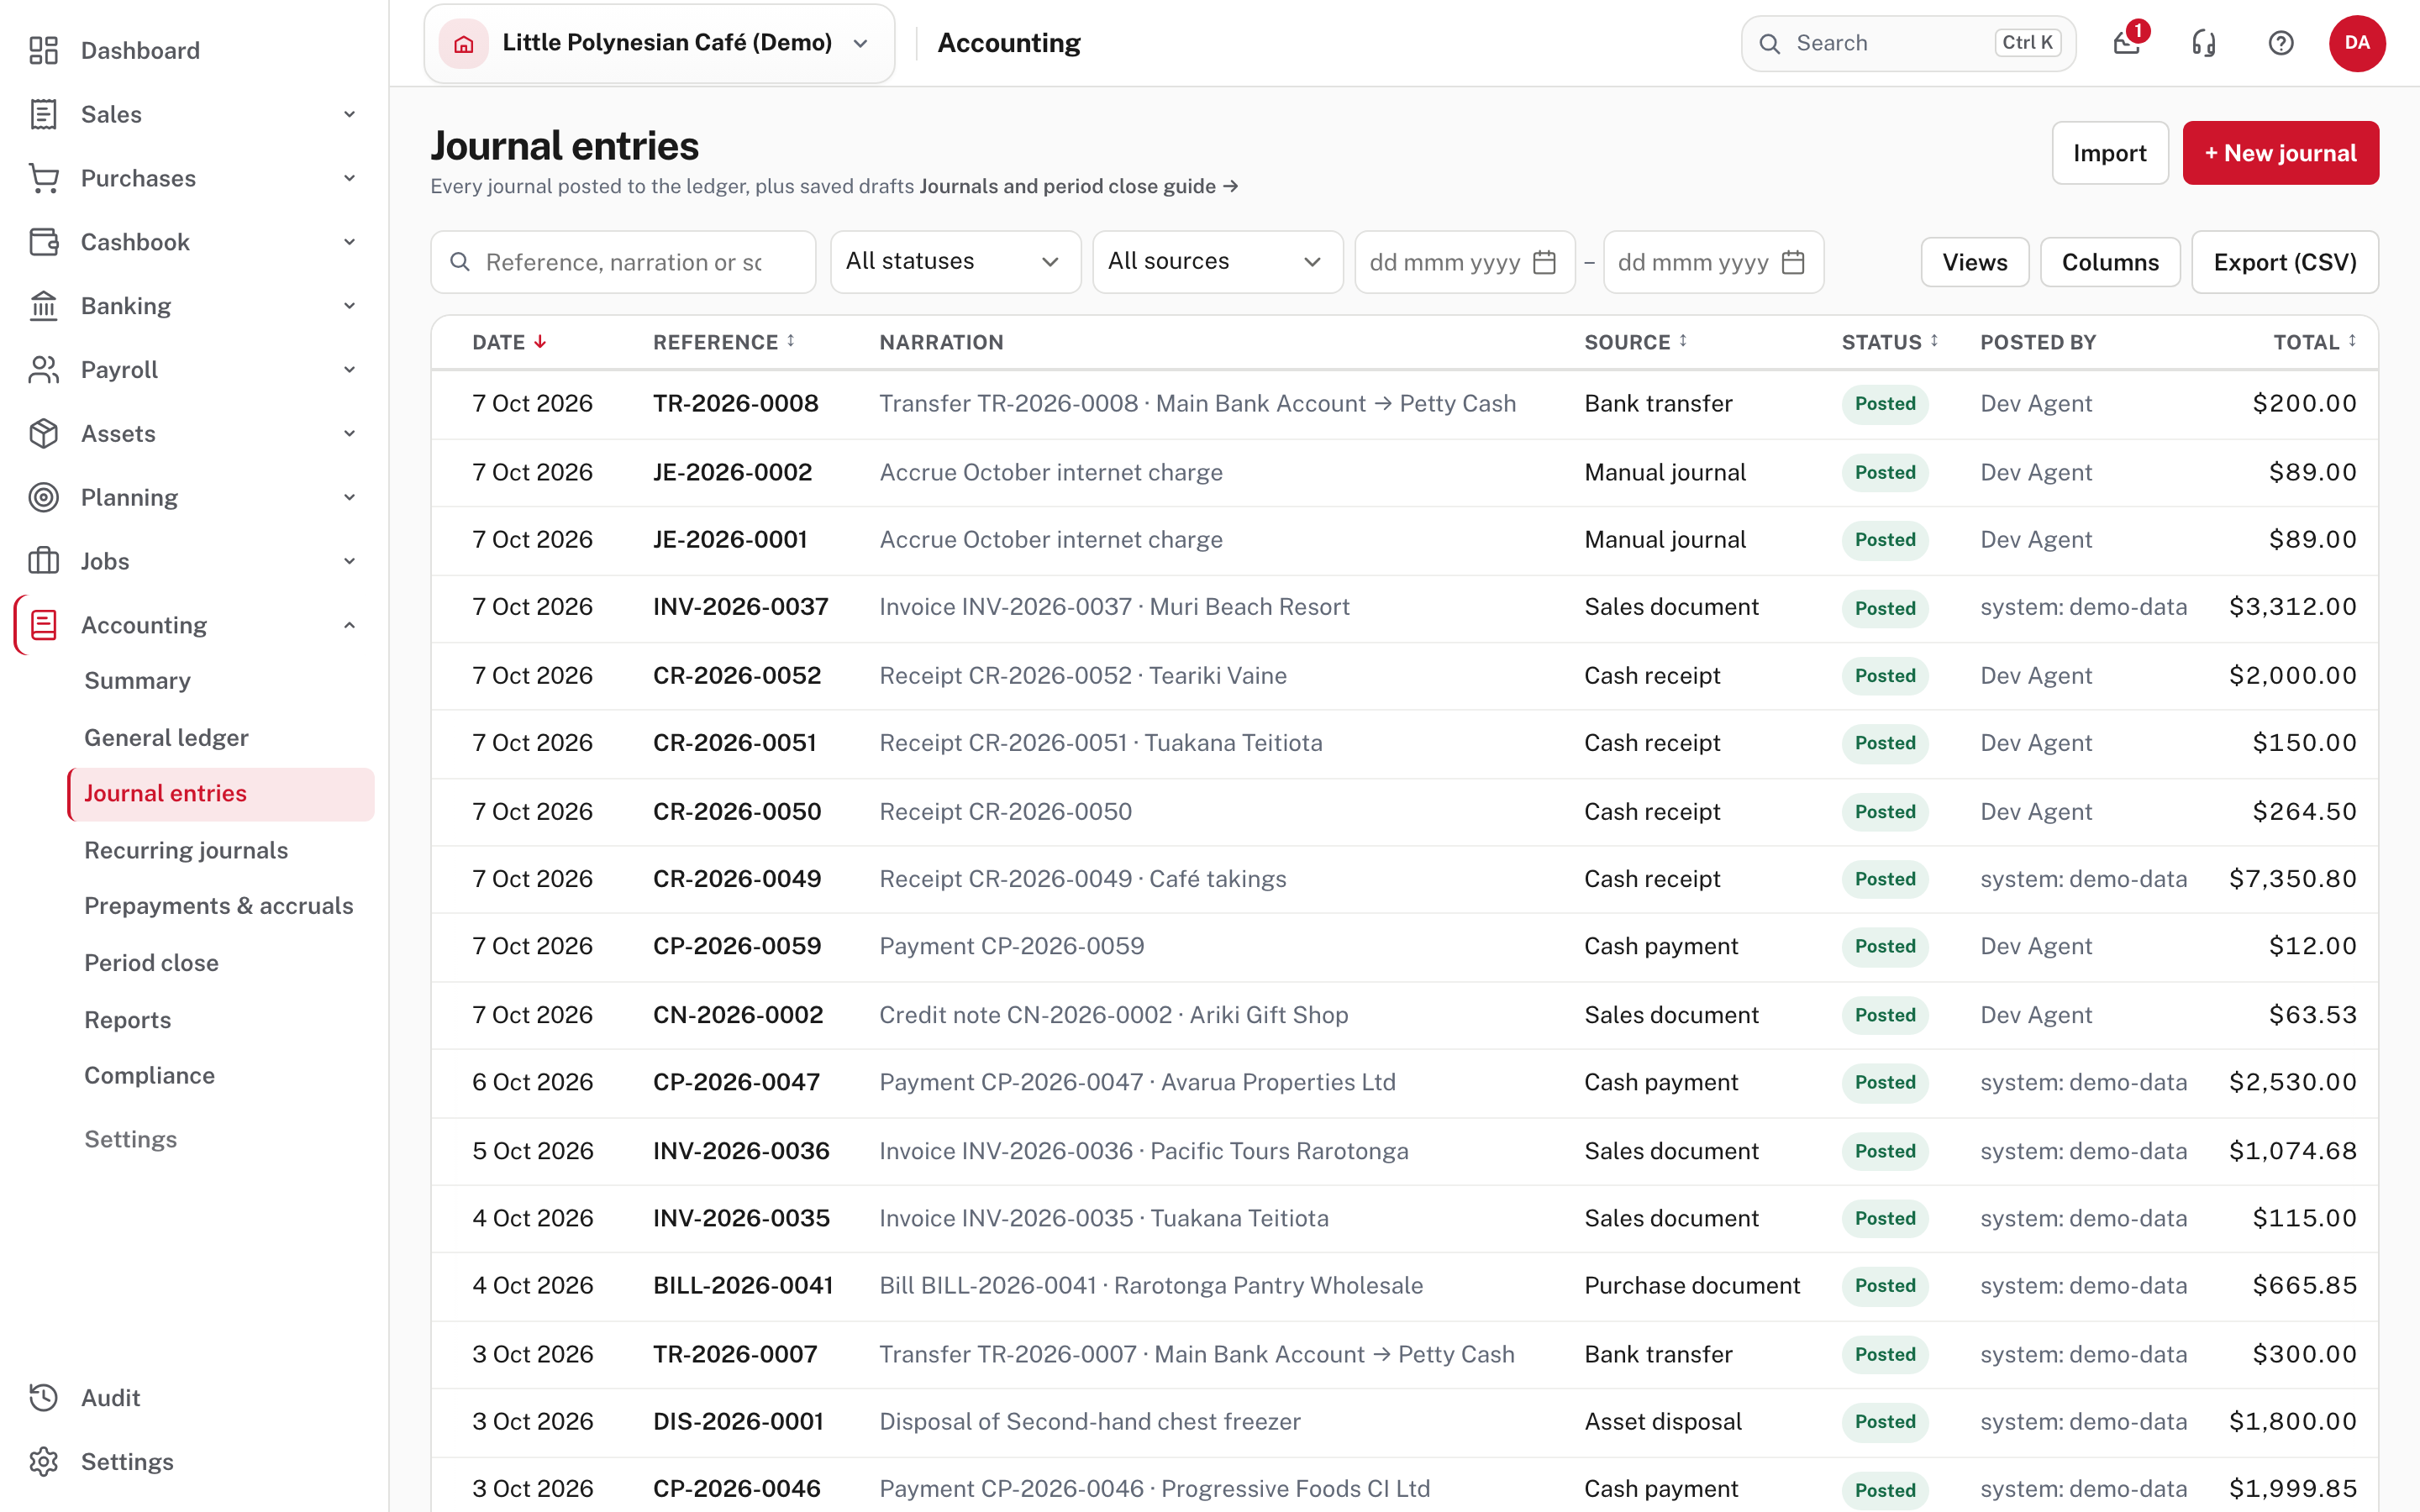
Task: Open the company switcher dropdown
Action: pyautogui.click(x=659, y=43)
